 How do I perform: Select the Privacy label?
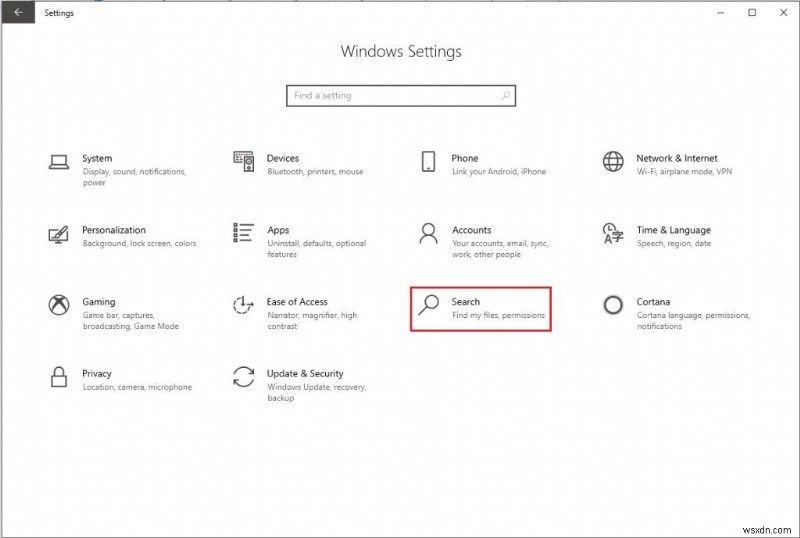pos(96,374)
